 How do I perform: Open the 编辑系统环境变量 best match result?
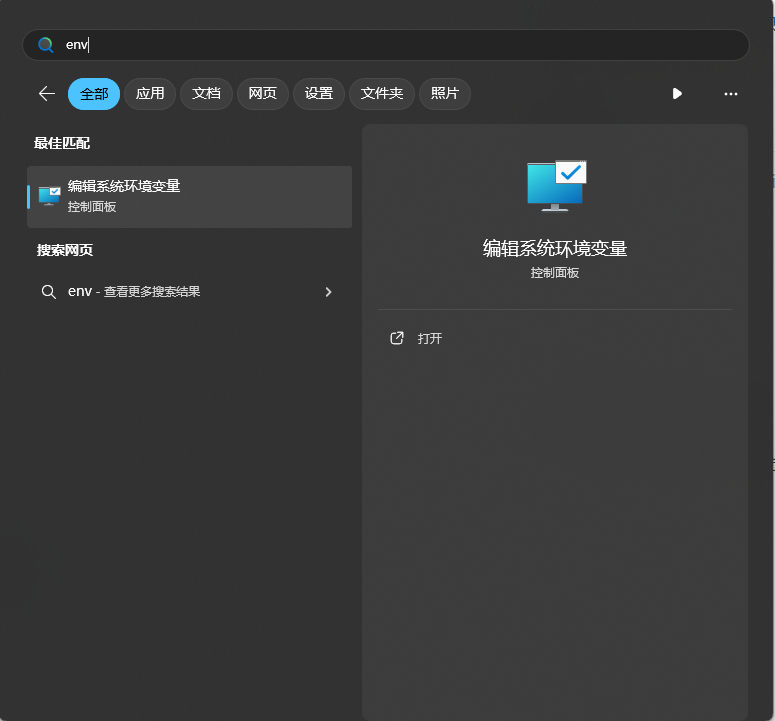click(190, 196)
